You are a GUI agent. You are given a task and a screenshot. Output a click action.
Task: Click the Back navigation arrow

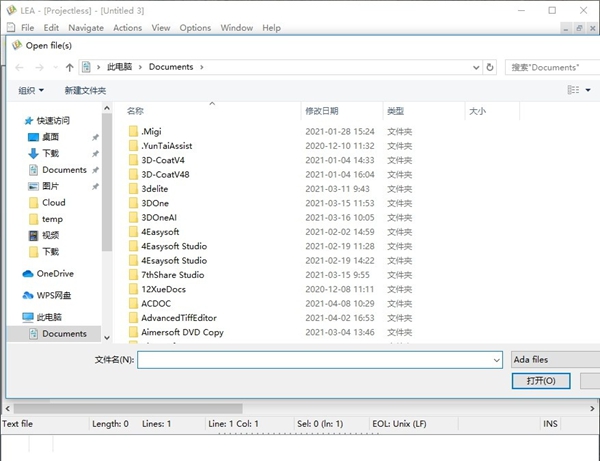(x=19, y=68)
